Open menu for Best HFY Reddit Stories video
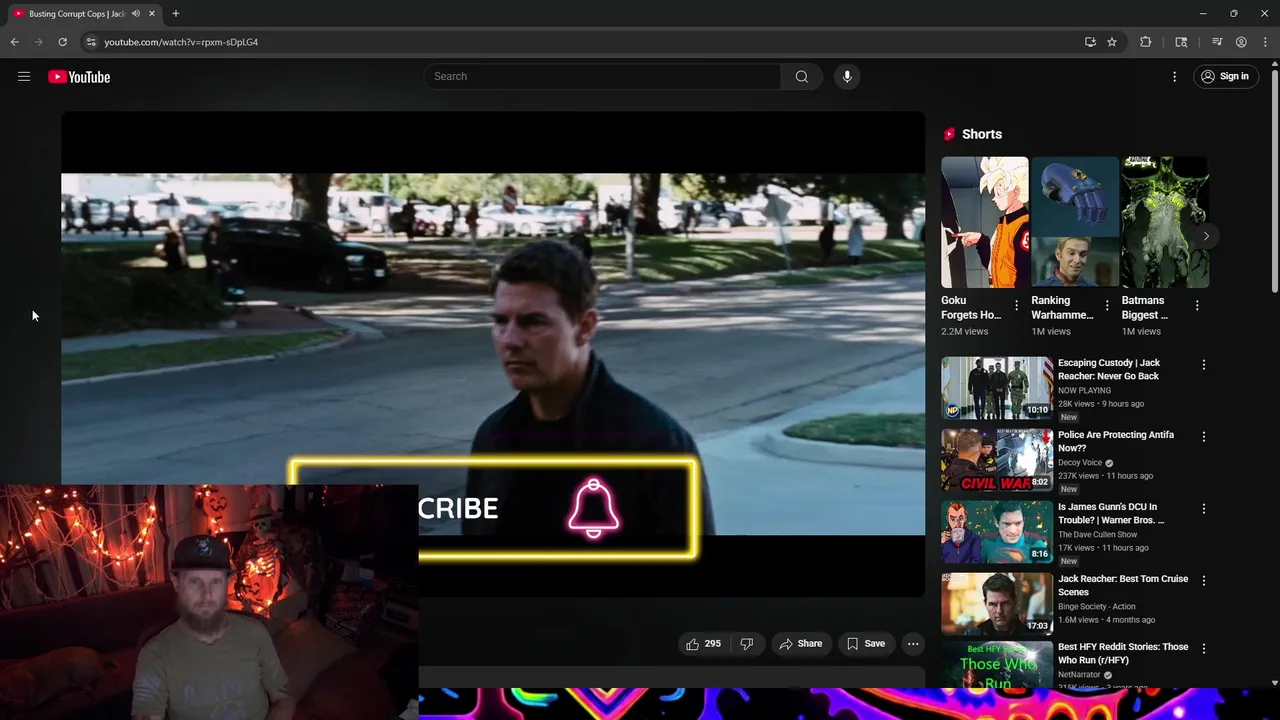Screen dimensions: 1280x720 point(1204,649)
